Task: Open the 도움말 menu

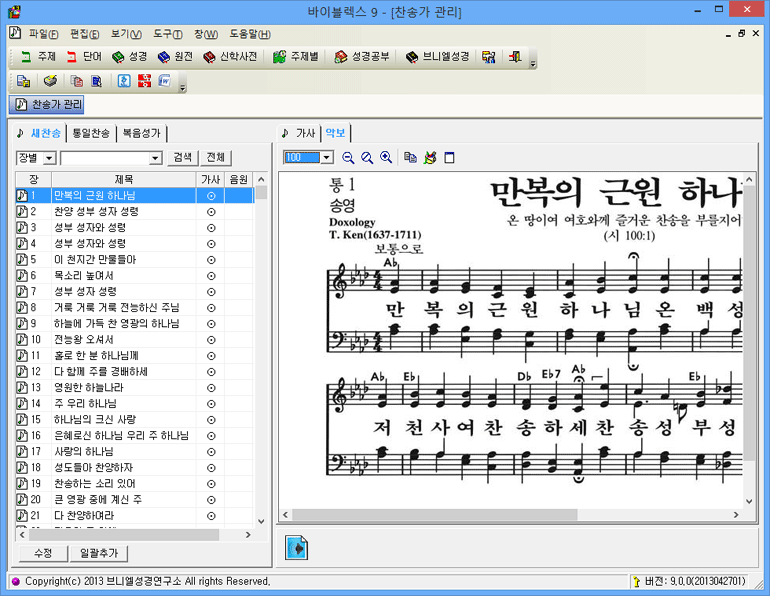Action: click(250, 34)
